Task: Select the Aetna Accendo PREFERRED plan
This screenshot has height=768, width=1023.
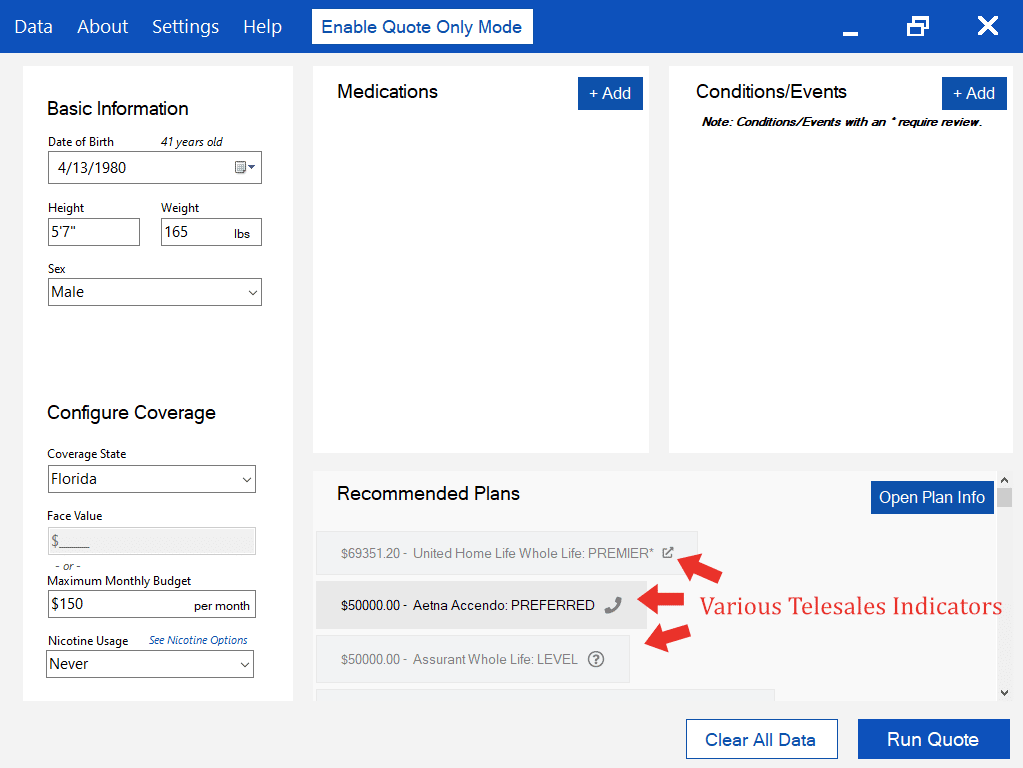Action: (x=467, y=605)
